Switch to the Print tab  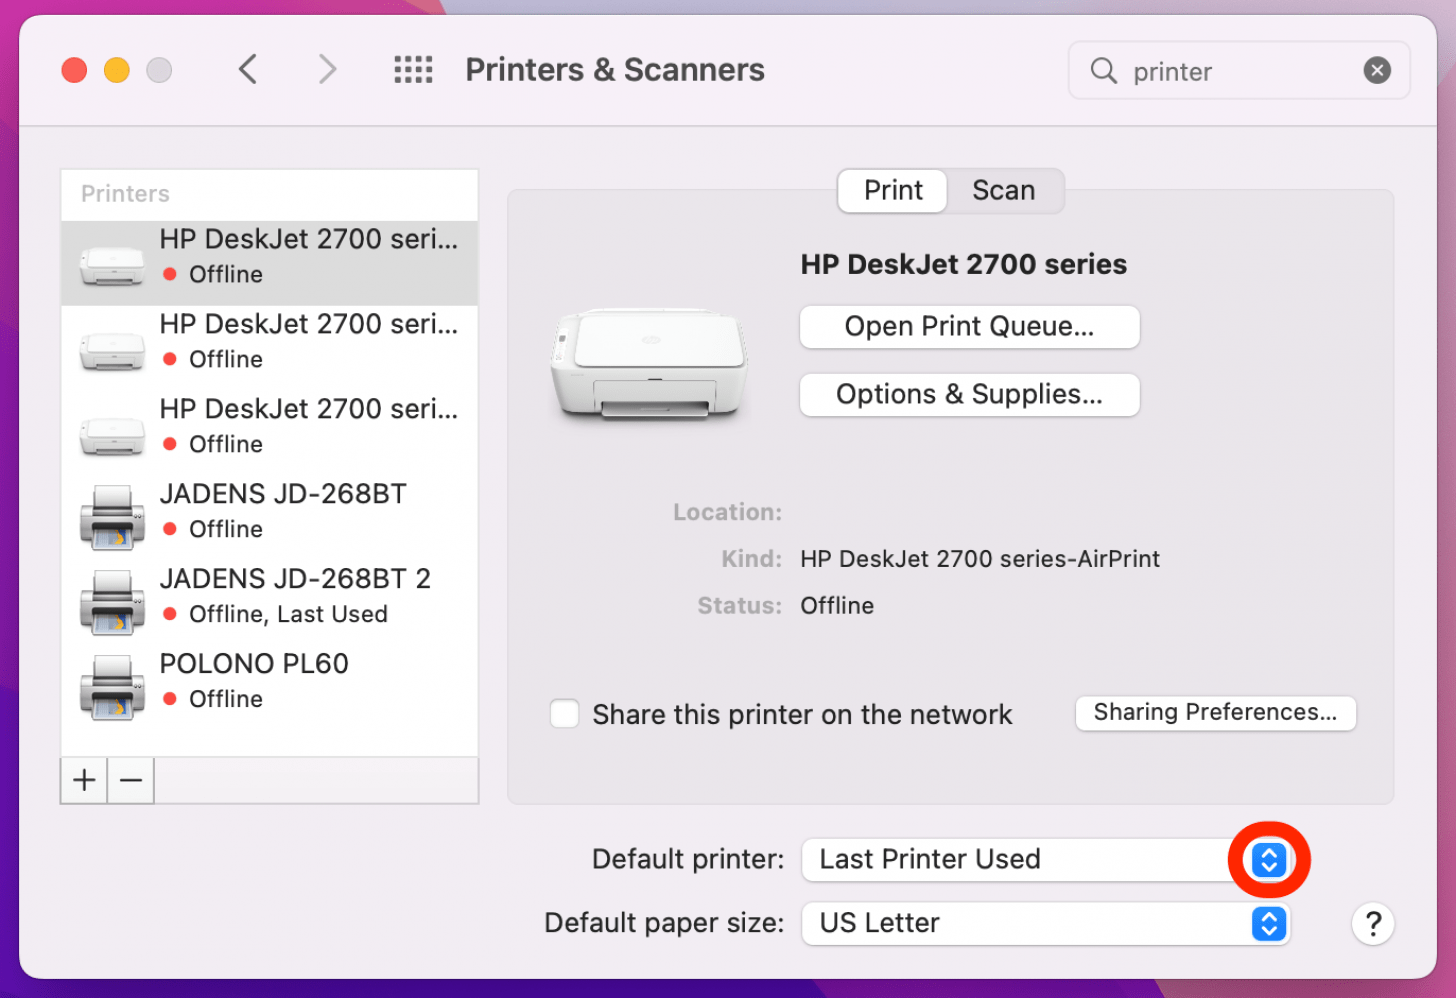pyautogui.click(x=893, y=190)
